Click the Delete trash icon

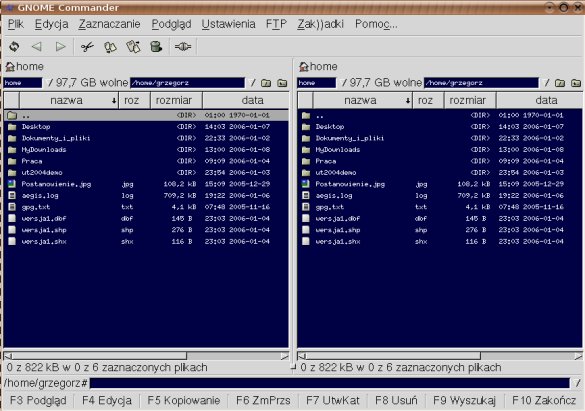coord(156,47)
